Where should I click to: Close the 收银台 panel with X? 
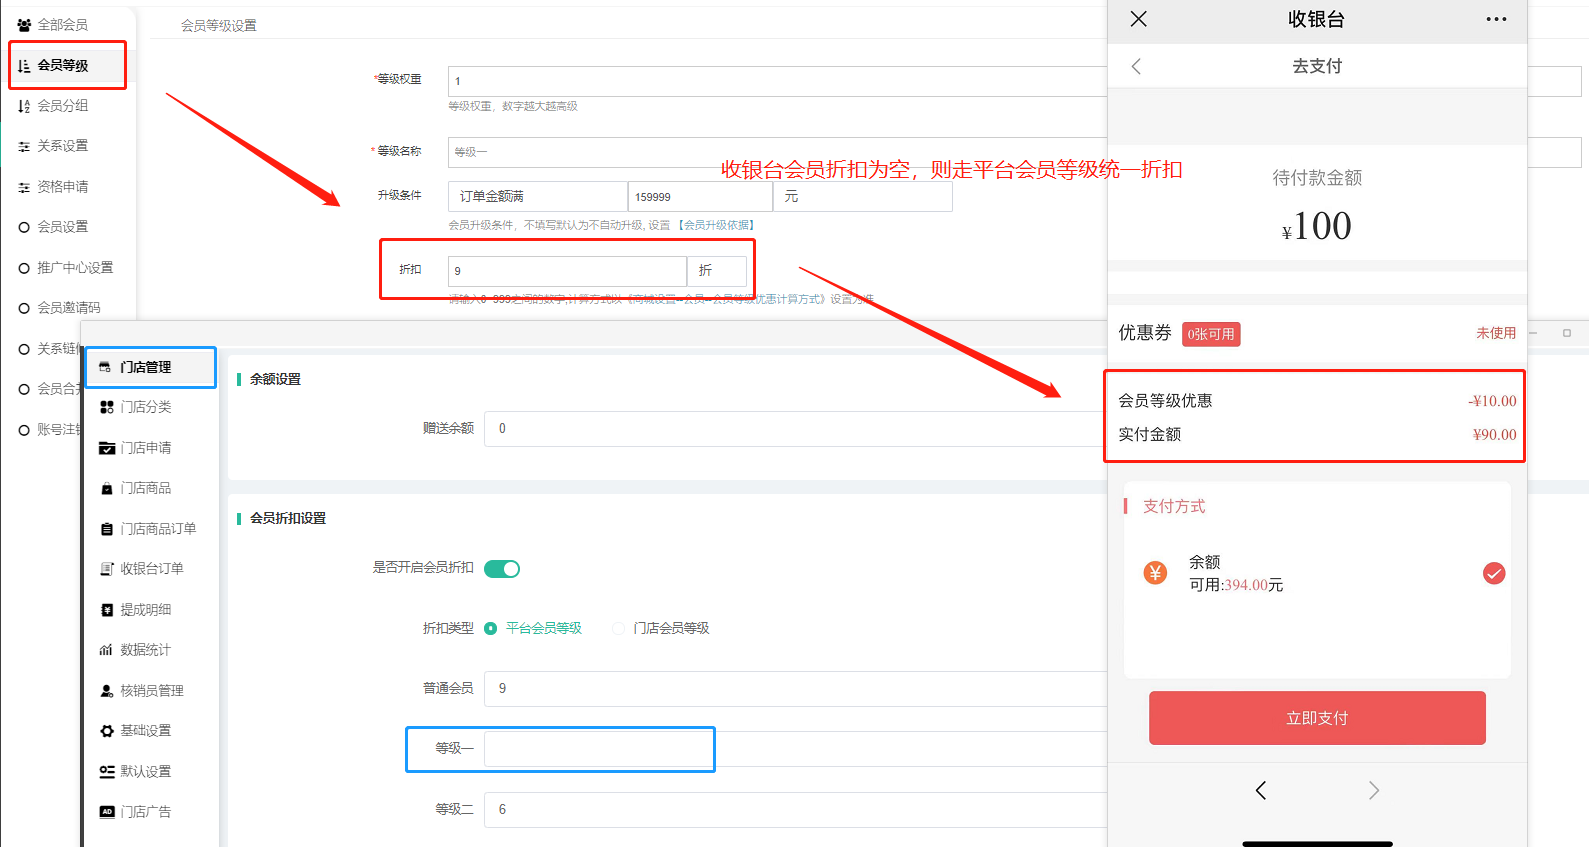[1138, 19]
